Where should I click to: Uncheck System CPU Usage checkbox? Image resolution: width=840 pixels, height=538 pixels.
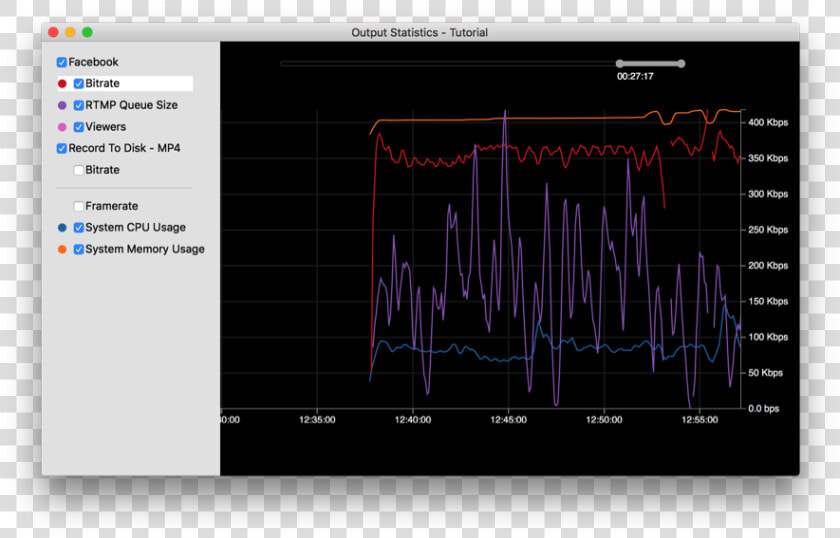79,228
